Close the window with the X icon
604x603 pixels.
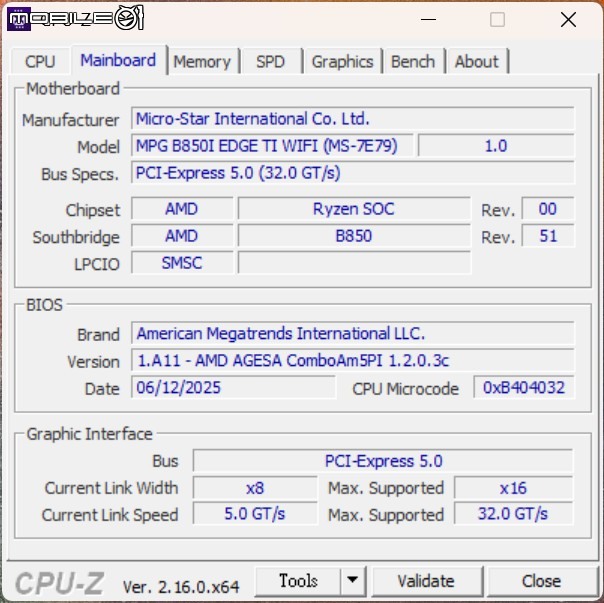[568, 19]
